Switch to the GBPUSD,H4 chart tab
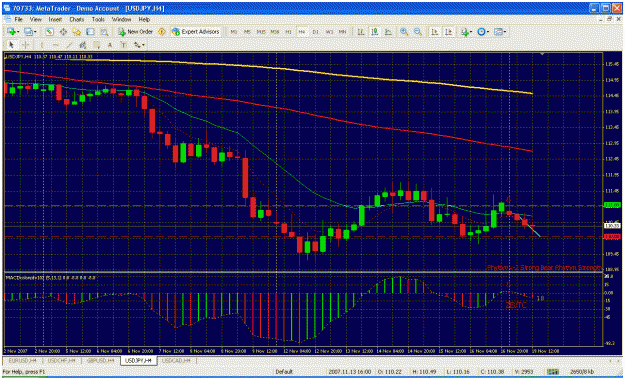The height and width of the screenshot is (378, 625). [x=100, y=360]
